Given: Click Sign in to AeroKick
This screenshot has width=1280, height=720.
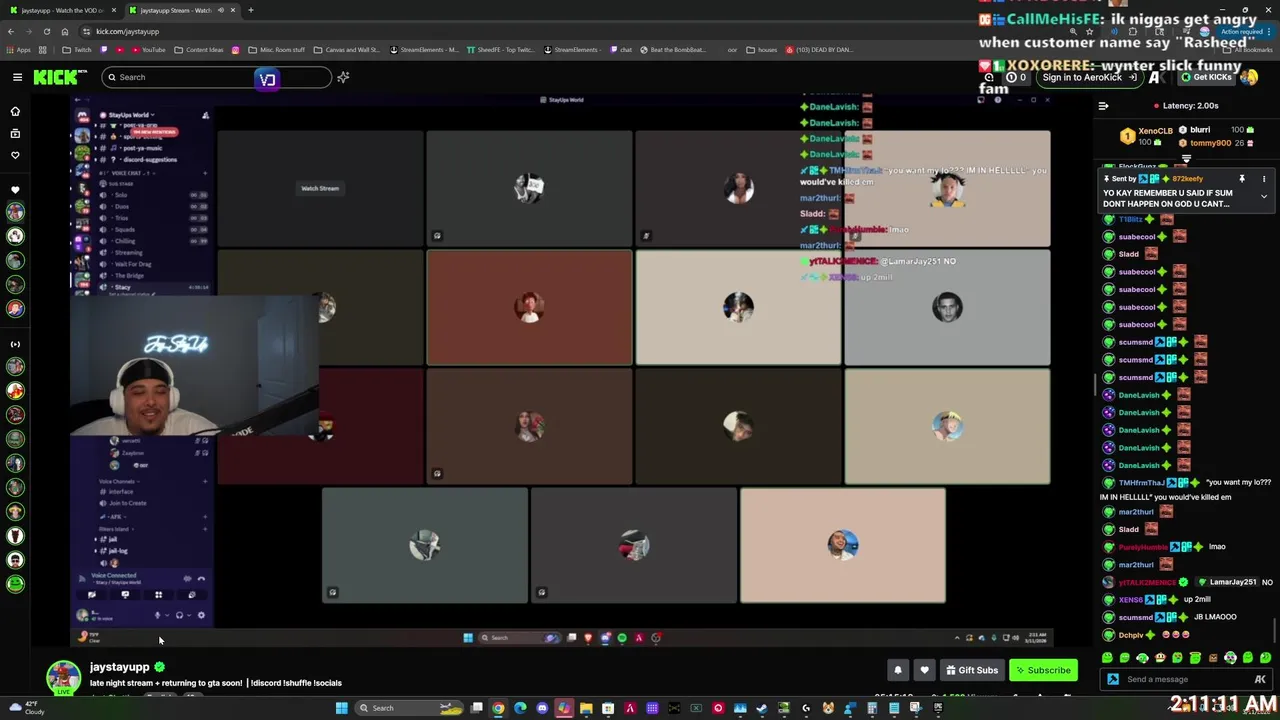Looking at the screenshot, I should pyautogui.click(x=1088, y=77).
